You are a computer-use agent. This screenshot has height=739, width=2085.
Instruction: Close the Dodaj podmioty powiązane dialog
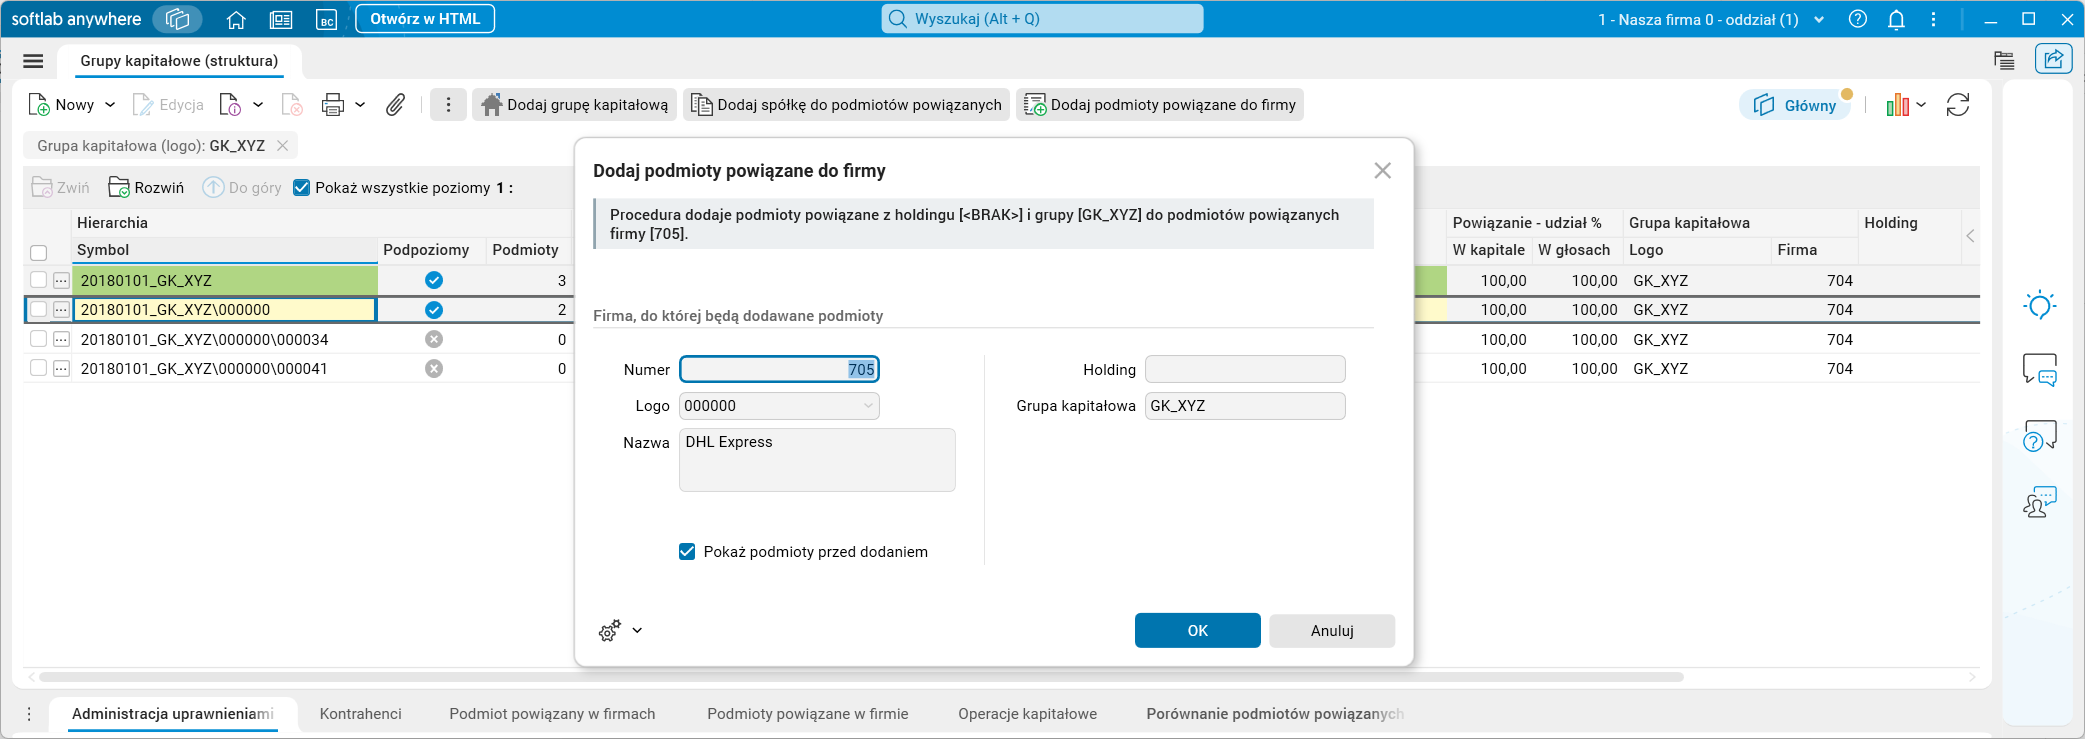click(1383, 171)
